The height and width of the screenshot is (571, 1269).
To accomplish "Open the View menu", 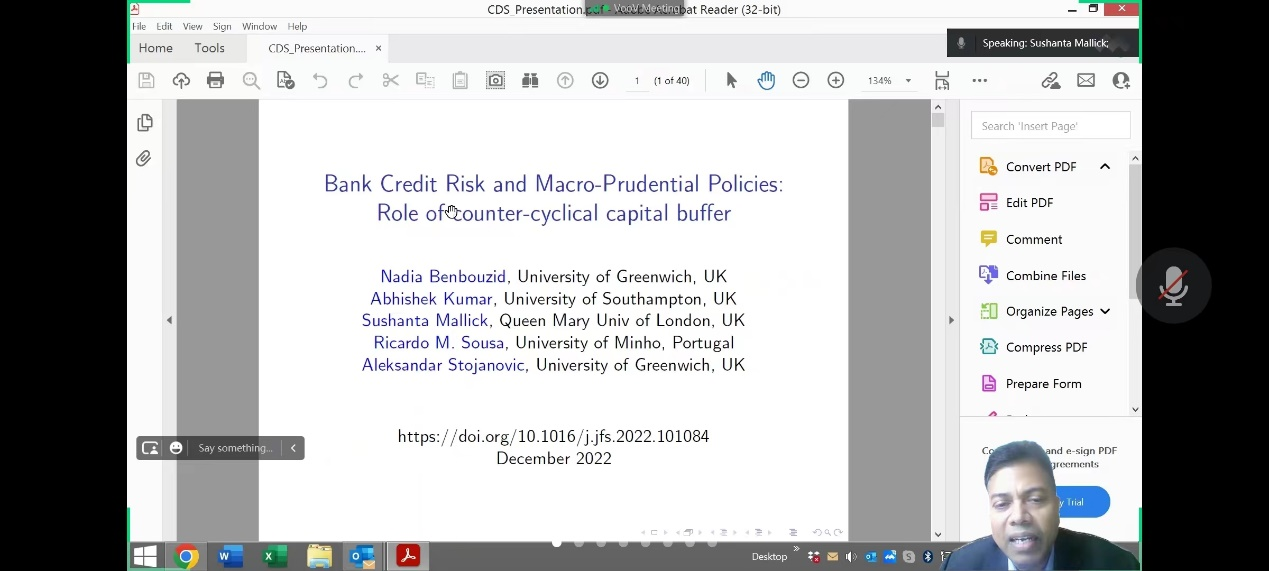I will click(x=192, y=26).
